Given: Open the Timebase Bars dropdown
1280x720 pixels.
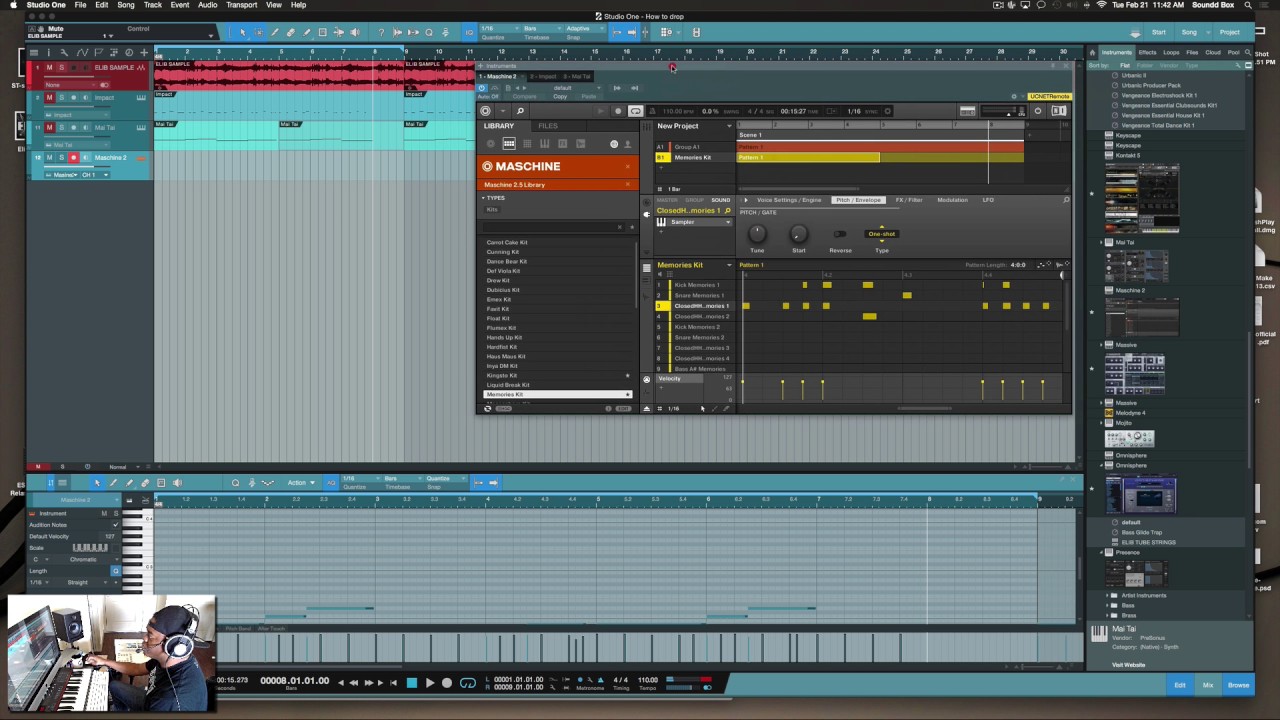Looking at the screenshot, I should [542, 28].
